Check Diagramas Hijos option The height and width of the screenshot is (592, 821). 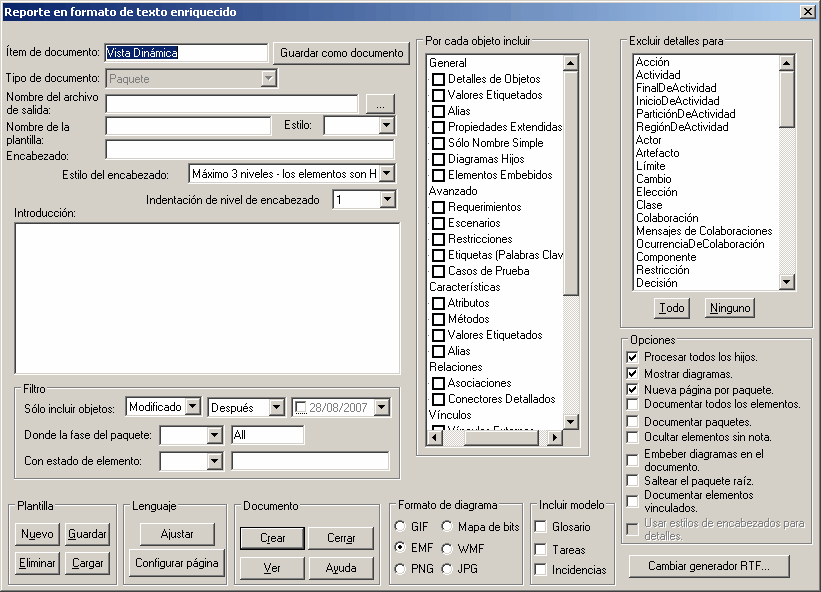[438, 159]
